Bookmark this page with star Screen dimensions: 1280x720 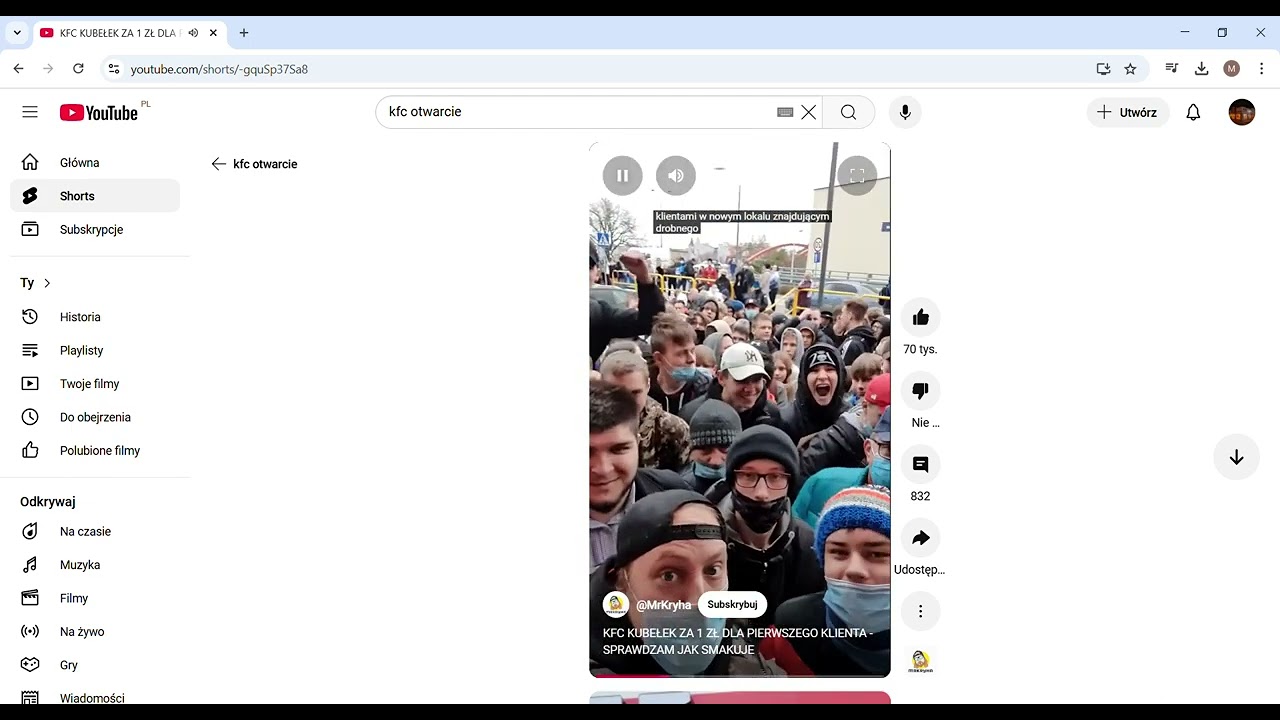tap(1130, 69)
